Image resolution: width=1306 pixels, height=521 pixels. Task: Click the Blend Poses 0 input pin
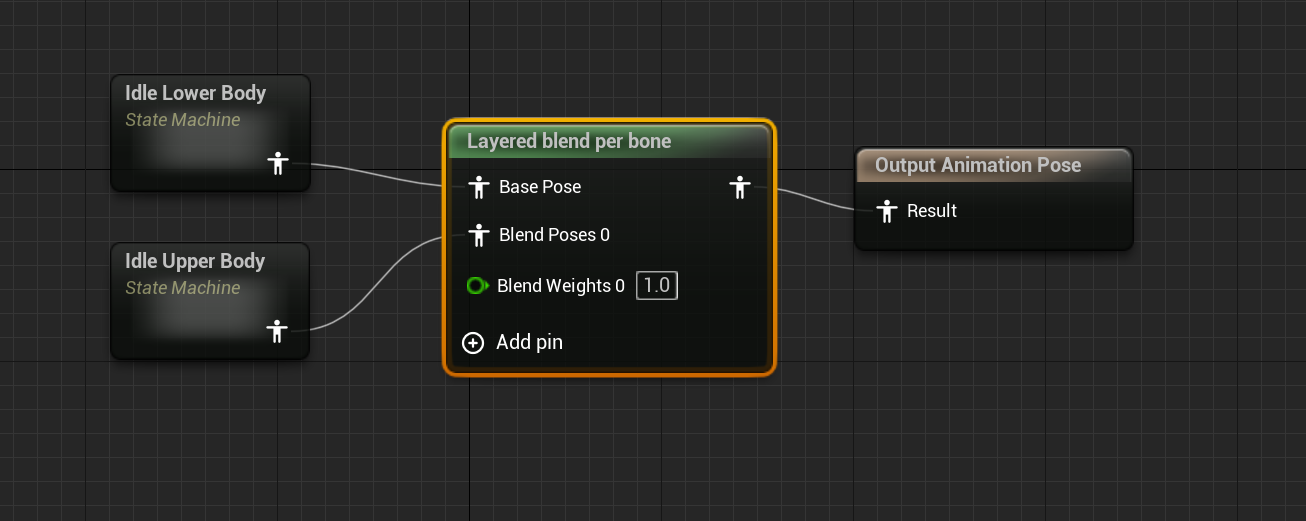(x=479, y=235)
